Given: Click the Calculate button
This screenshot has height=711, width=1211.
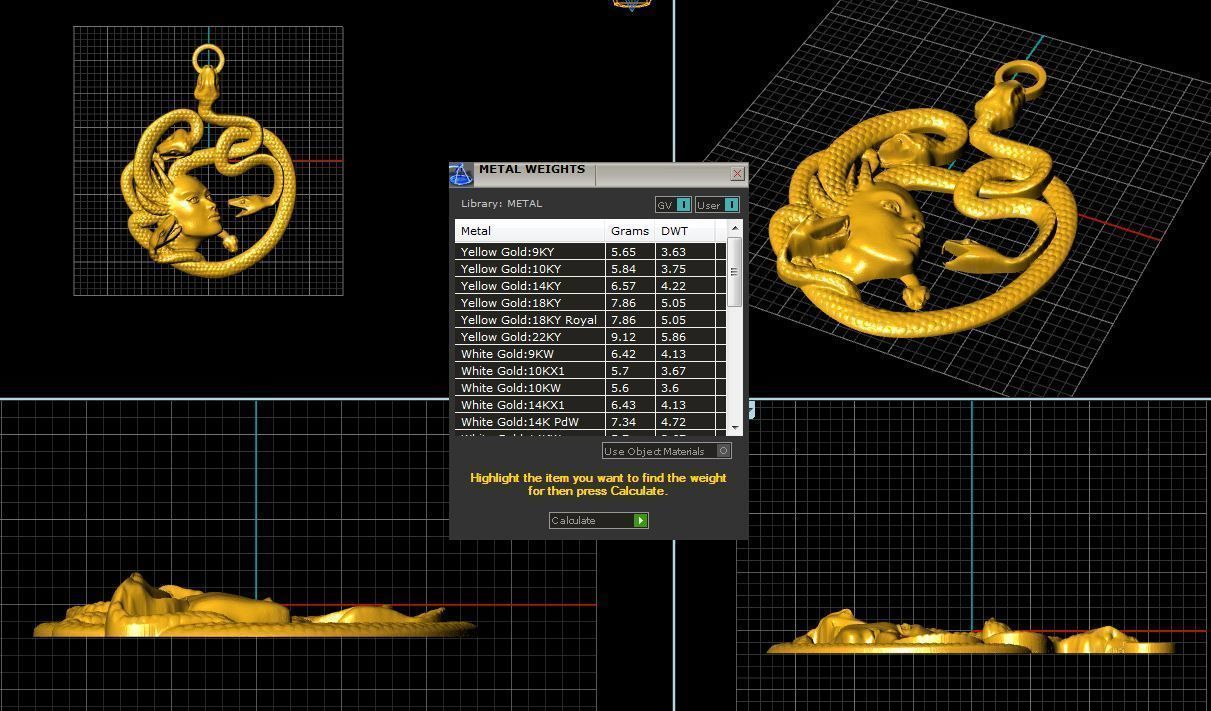Looking at the screenshot, I should 599,520.
